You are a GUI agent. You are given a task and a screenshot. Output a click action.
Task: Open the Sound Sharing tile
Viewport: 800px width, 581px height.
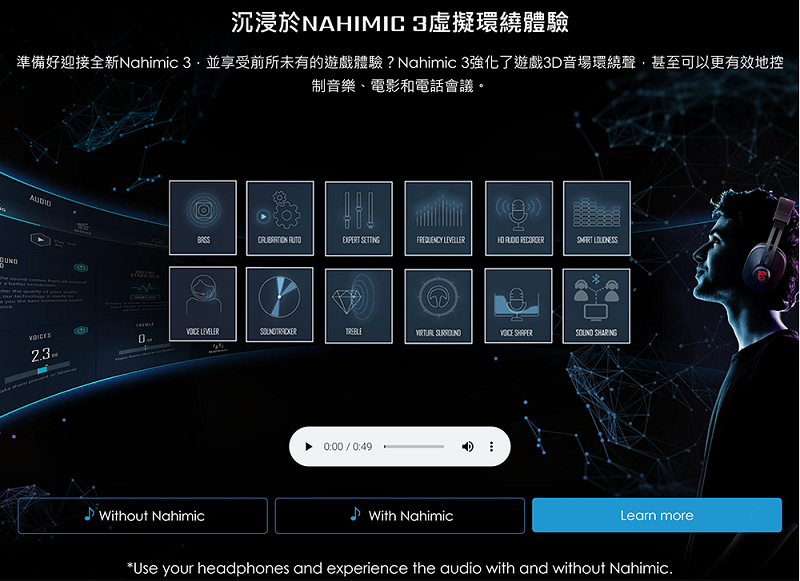point(596,306)
